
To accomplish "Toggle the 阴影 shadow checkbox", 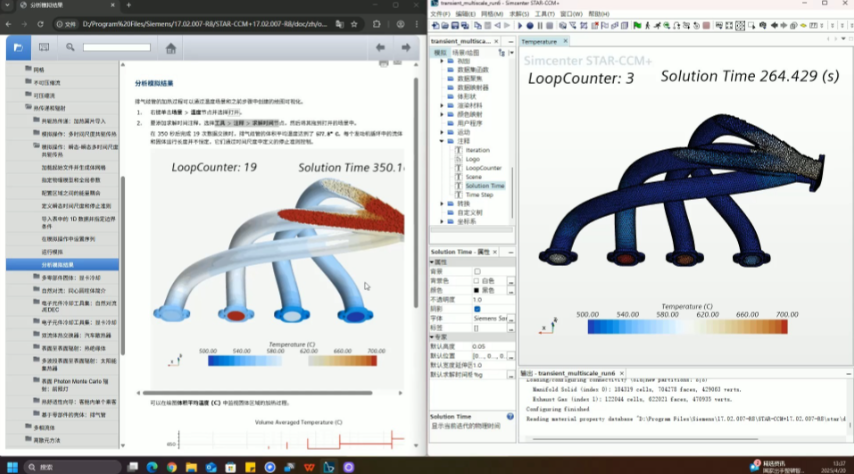I will [x=477, y=309].
